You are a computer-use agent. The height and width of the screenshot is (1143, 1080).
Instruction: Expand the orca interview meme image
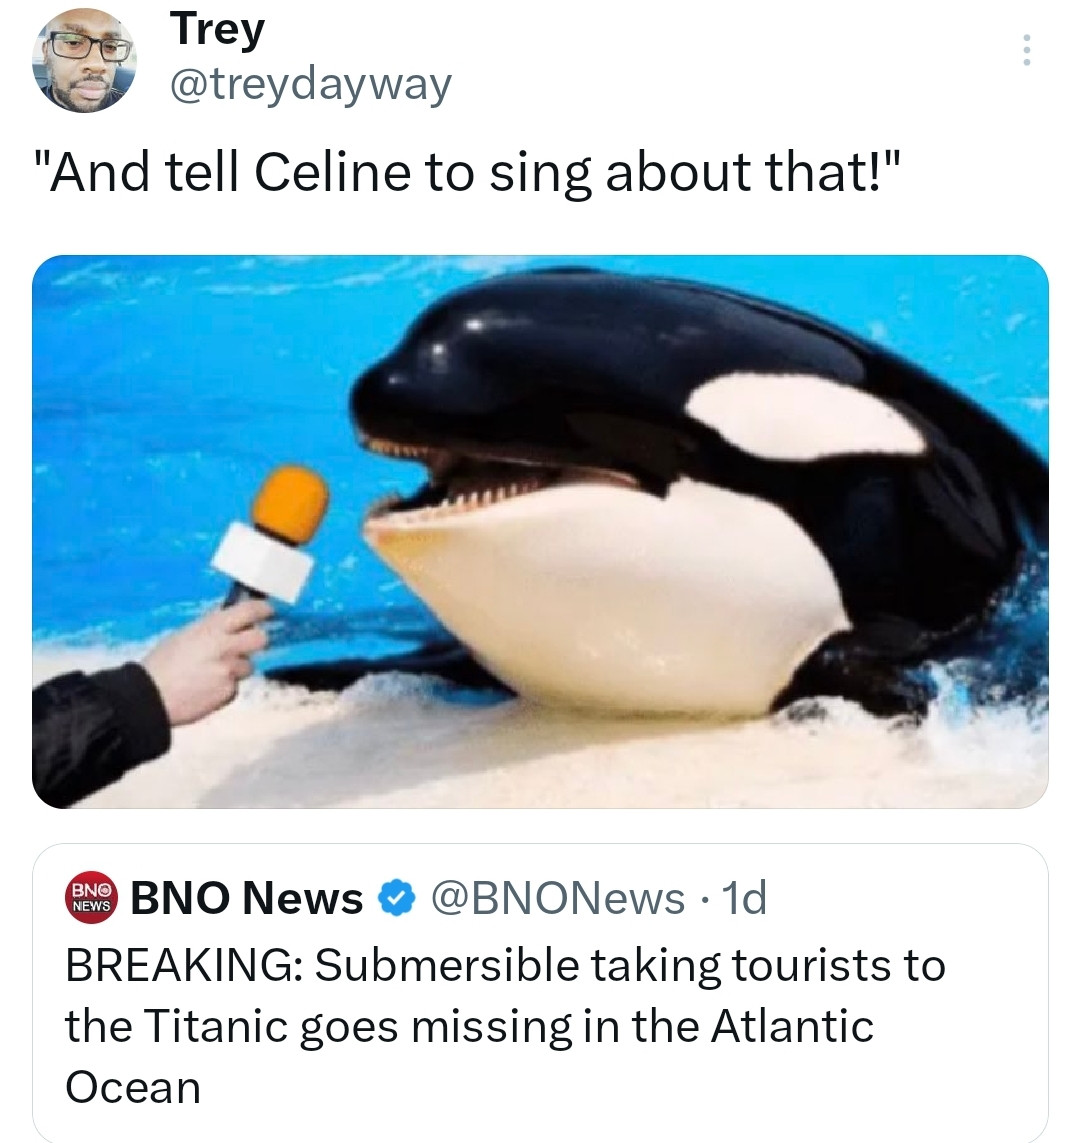click(x=540, y=530)
